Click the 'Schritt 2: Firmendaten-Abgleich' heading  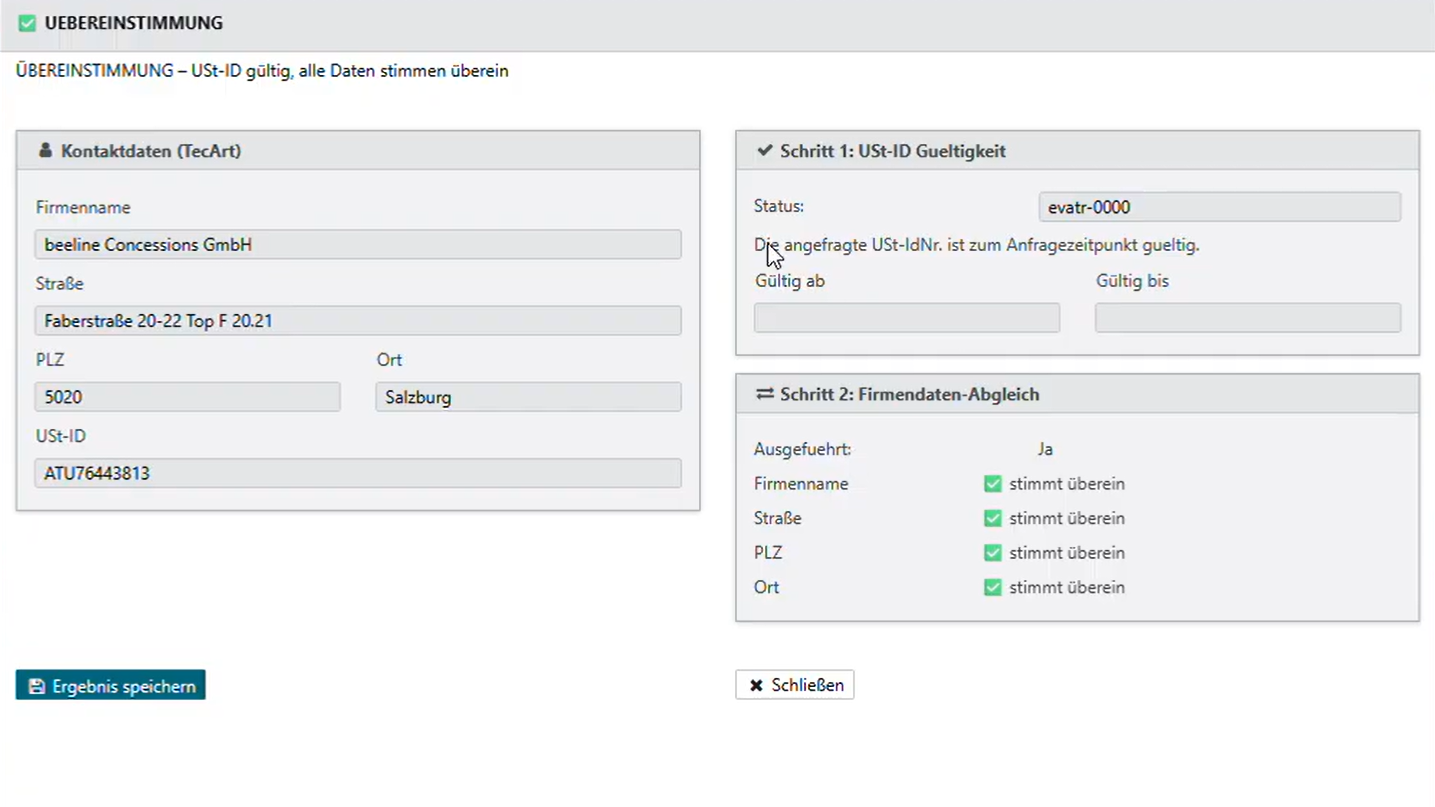(910, 394)
